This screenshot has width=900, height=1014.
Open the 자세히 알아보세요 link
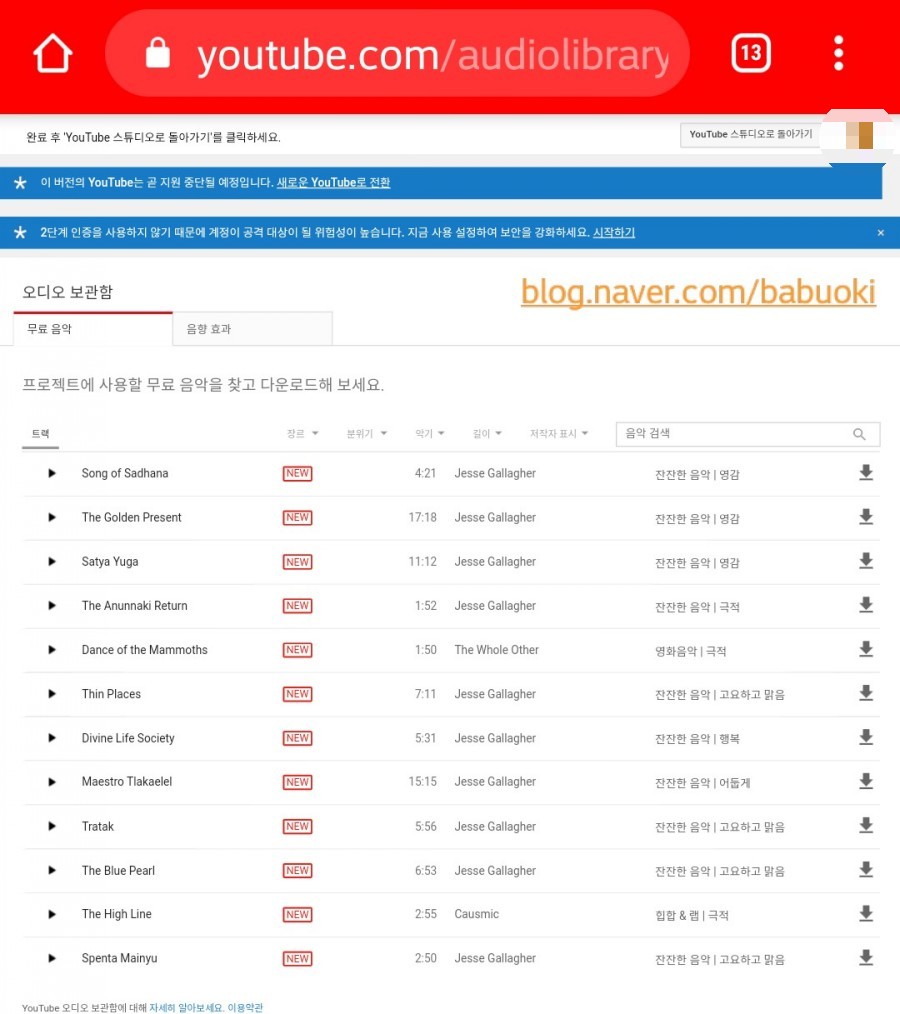[x=186, y=1008]
